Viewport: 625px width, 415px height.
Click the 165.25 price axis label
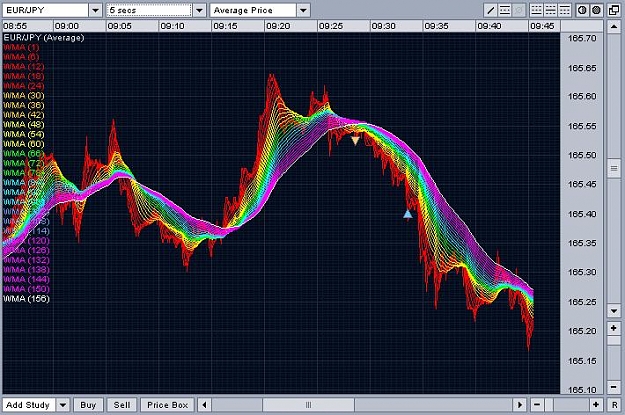pyautogui.click(x=582, y=302)
